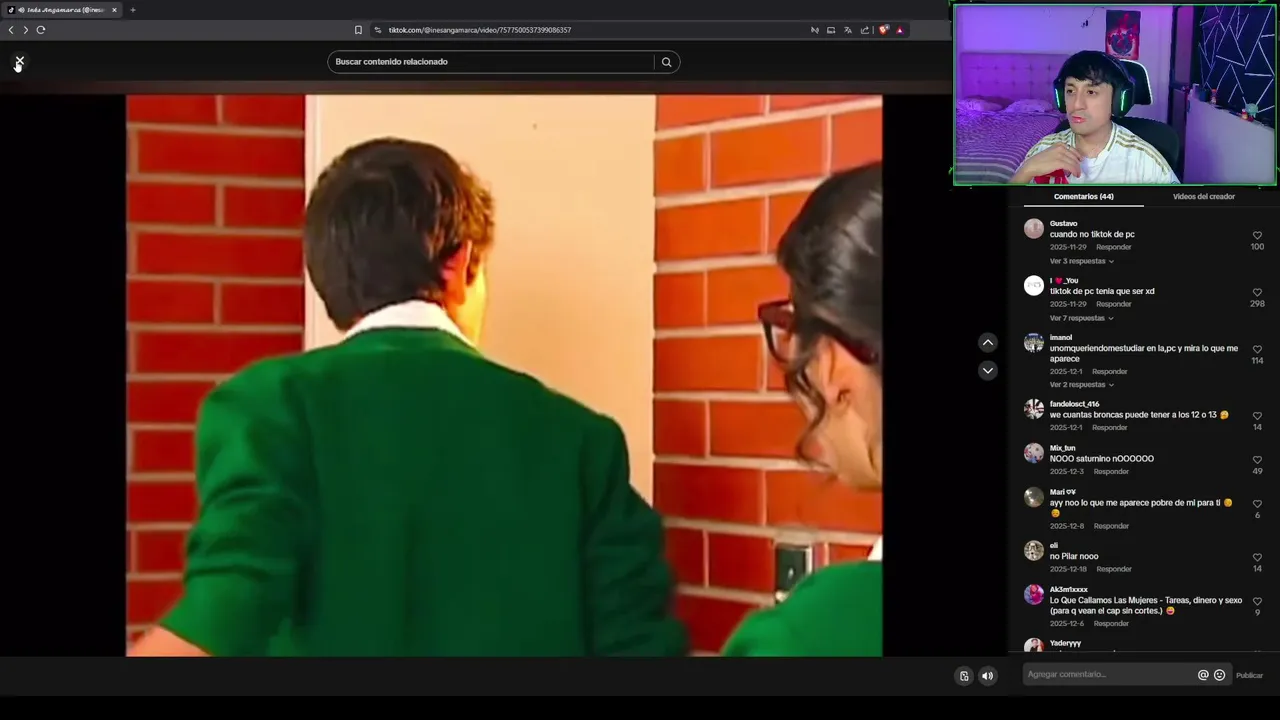Click the tiktok.com URL in the address bar
Screen dimensions: 1280x720
479,30
